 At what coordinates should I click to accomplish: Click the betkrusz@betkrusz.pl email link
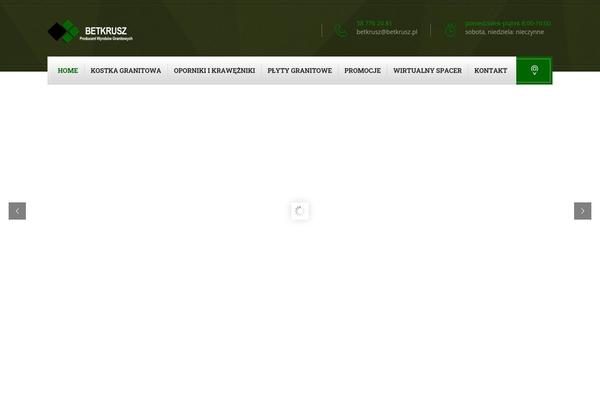pyautogui.click(x=387, y=32)
